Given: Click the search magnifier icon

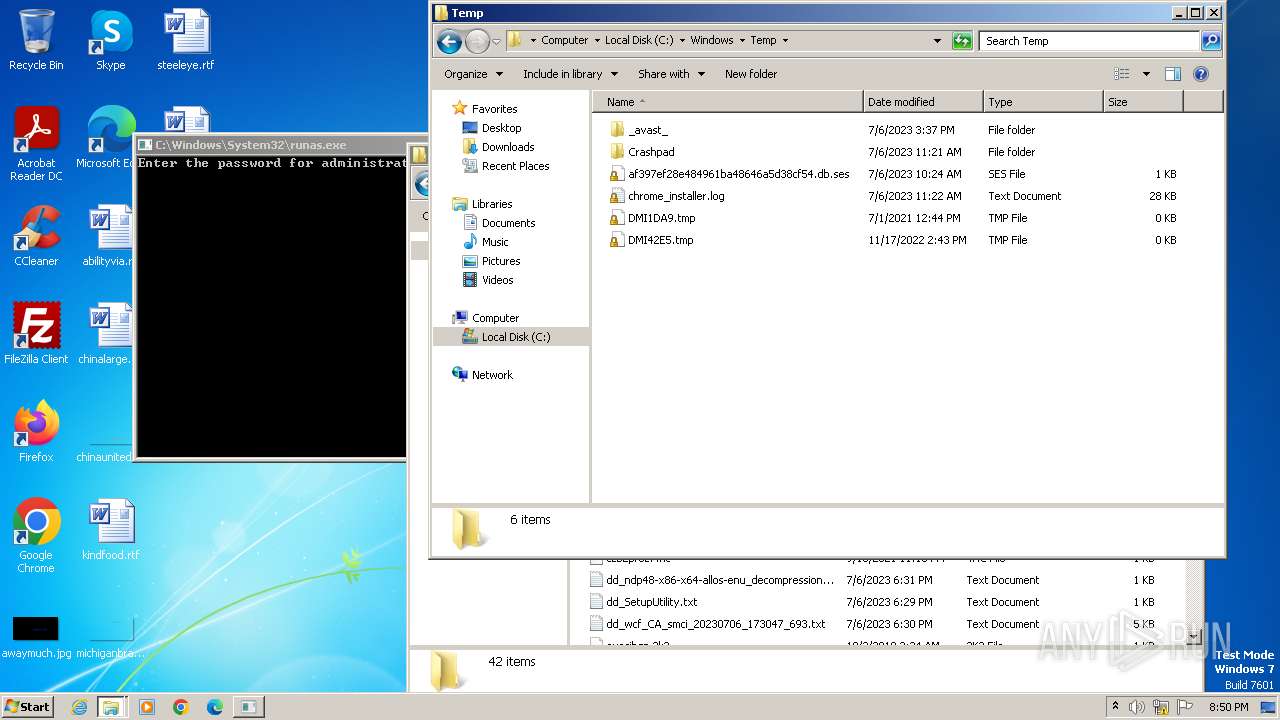Looking at the screenshot, I should point(1211,41).
